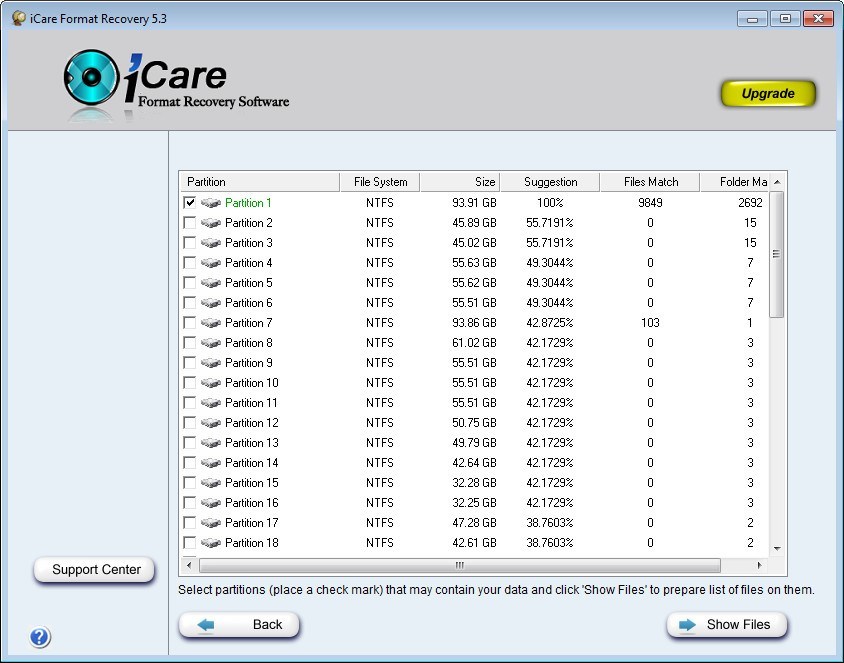Click the 9849 files match value
Screen dimensions: 844x663
point(650,203)
